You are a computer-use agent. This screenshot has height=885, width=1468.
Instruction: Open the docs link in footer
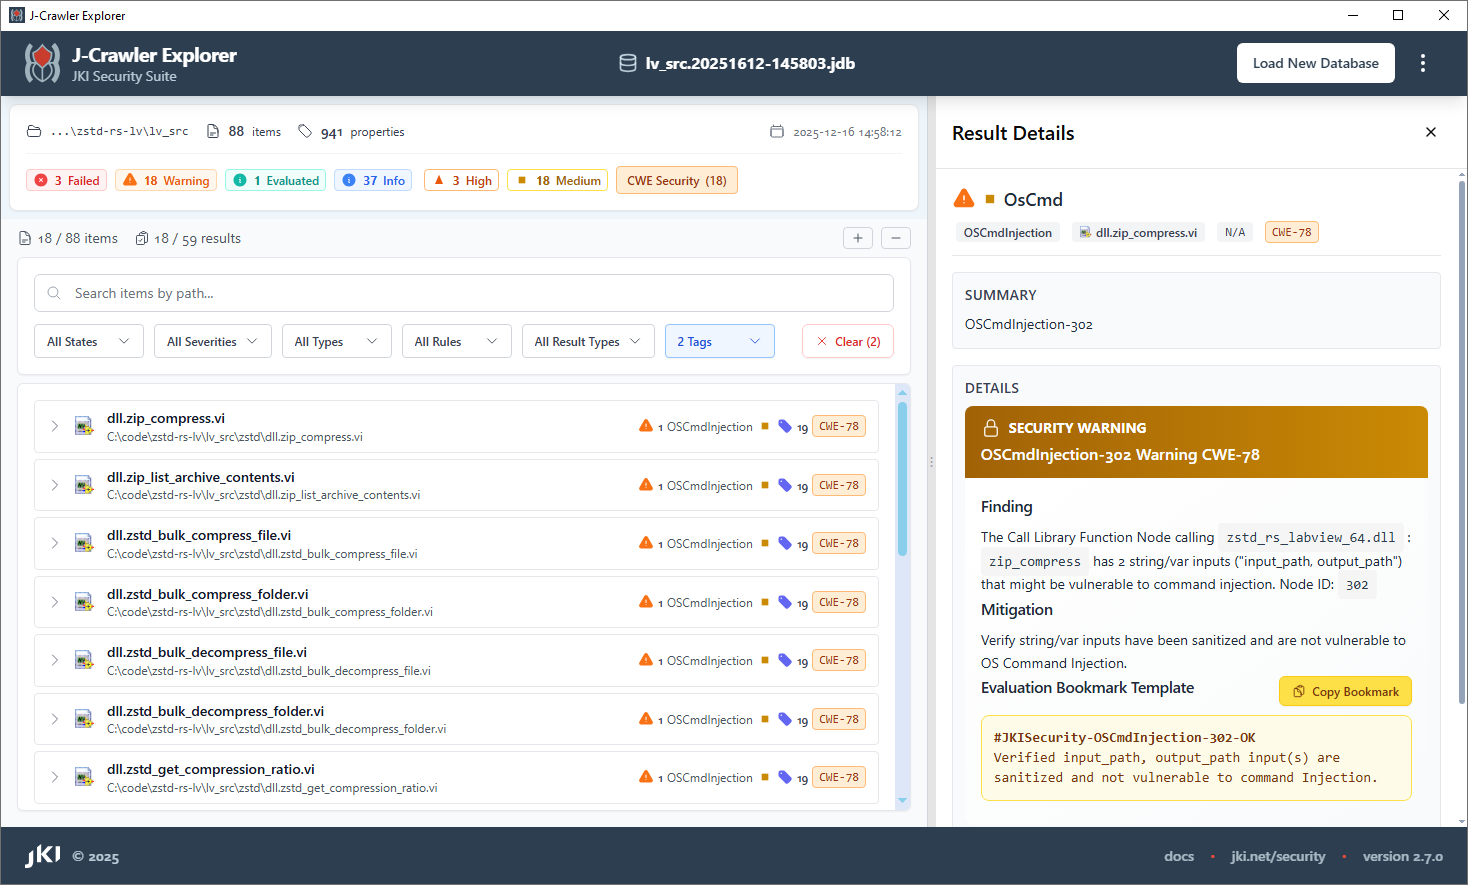(x=1178, y=856)
